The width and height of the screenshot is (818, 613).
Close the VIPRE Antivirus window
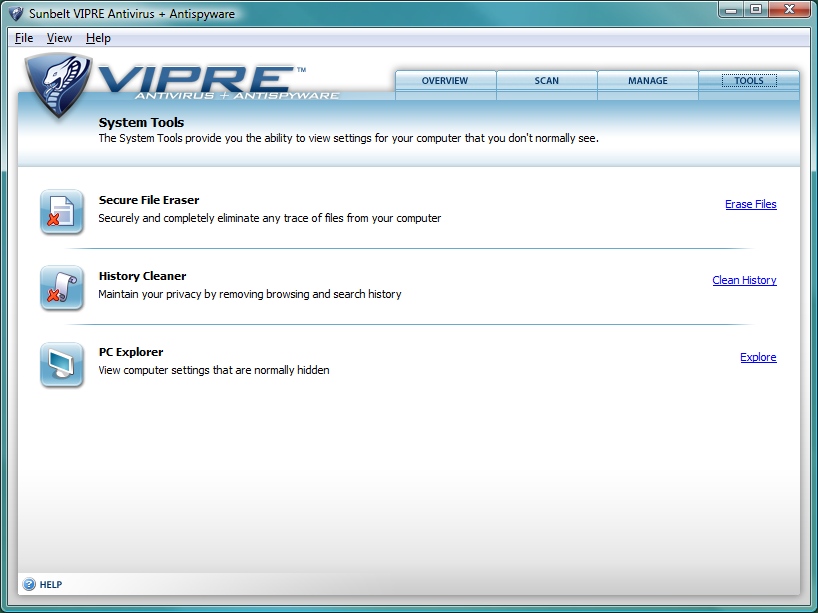tap(789, 10)
